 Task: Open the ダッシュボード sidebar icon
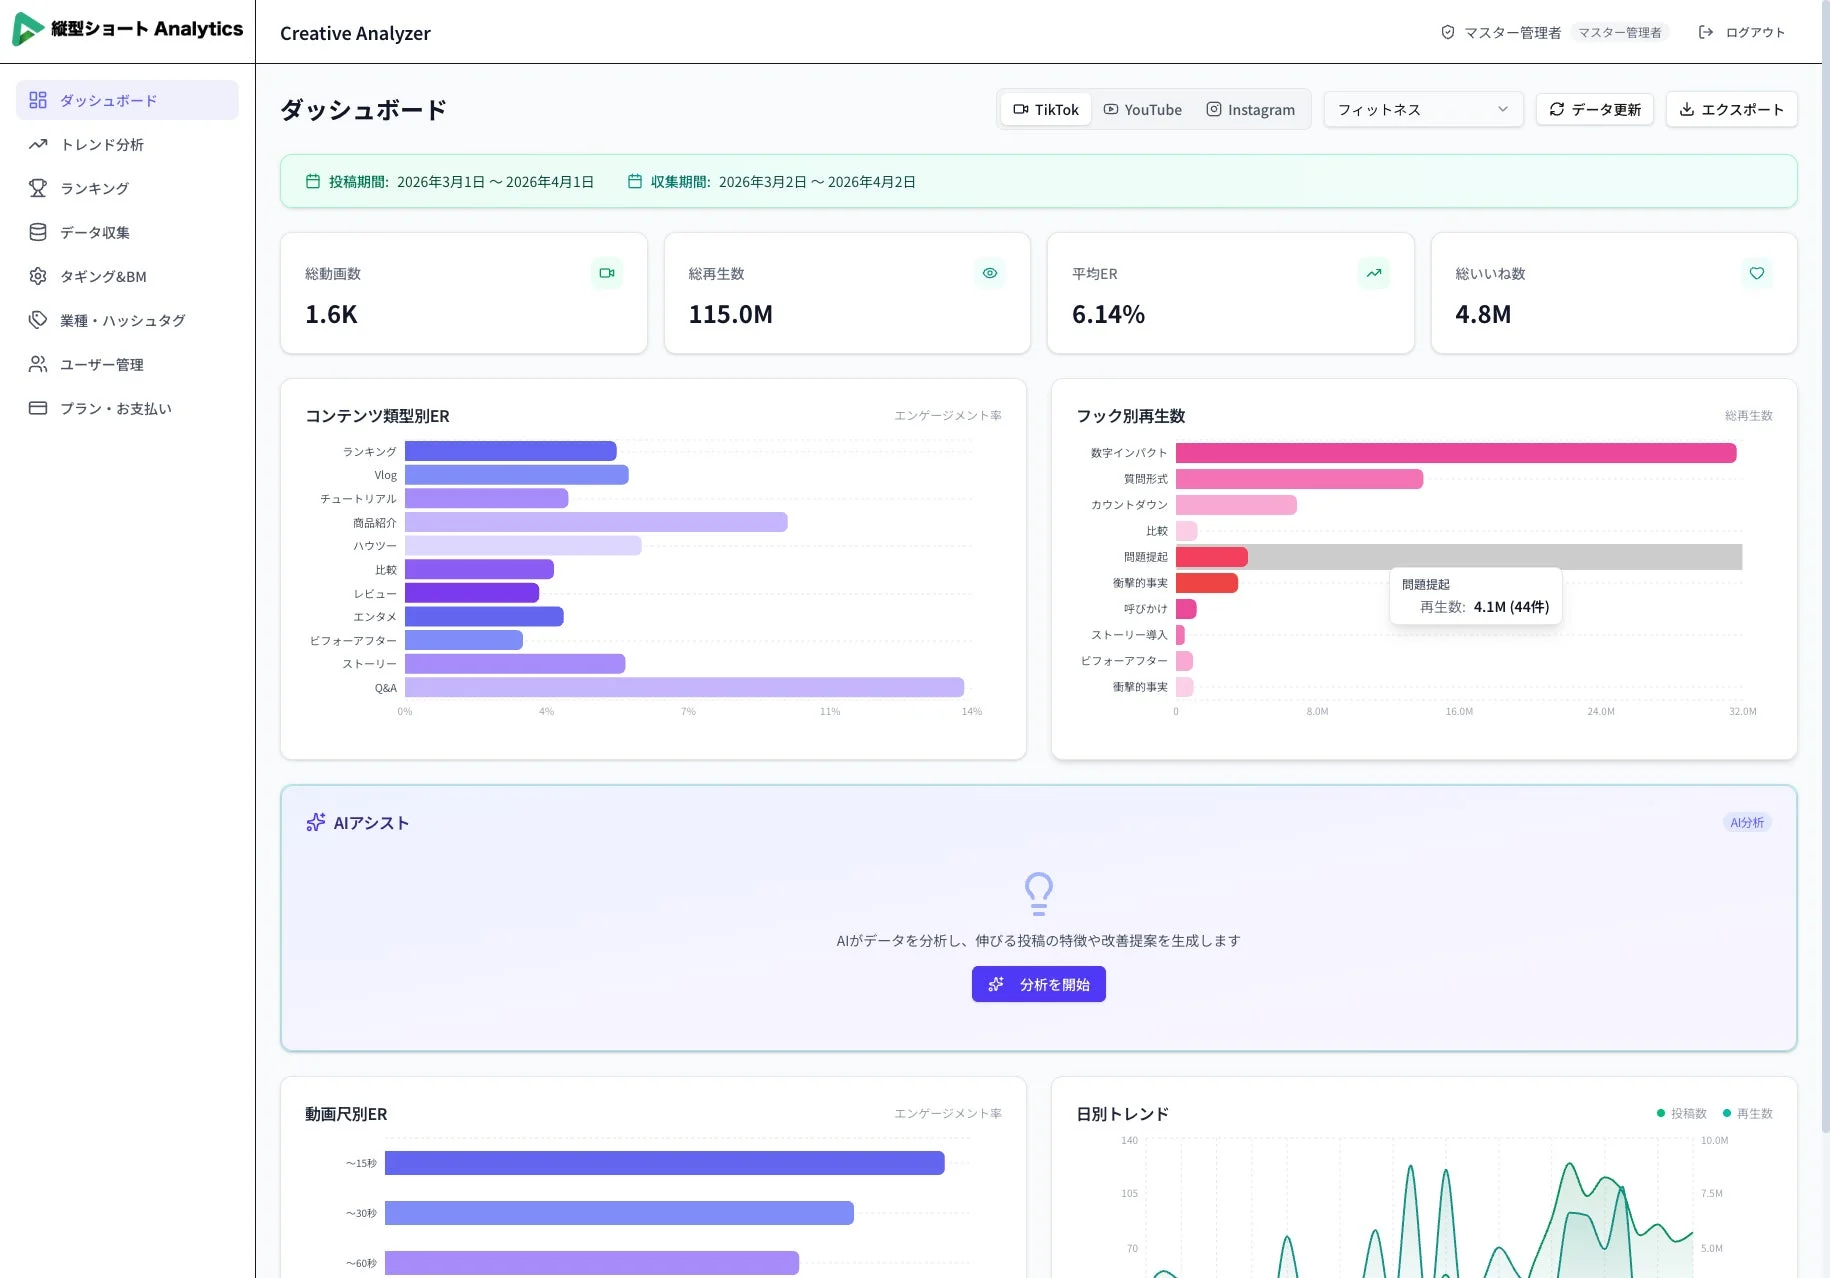(x=38, y=100)
